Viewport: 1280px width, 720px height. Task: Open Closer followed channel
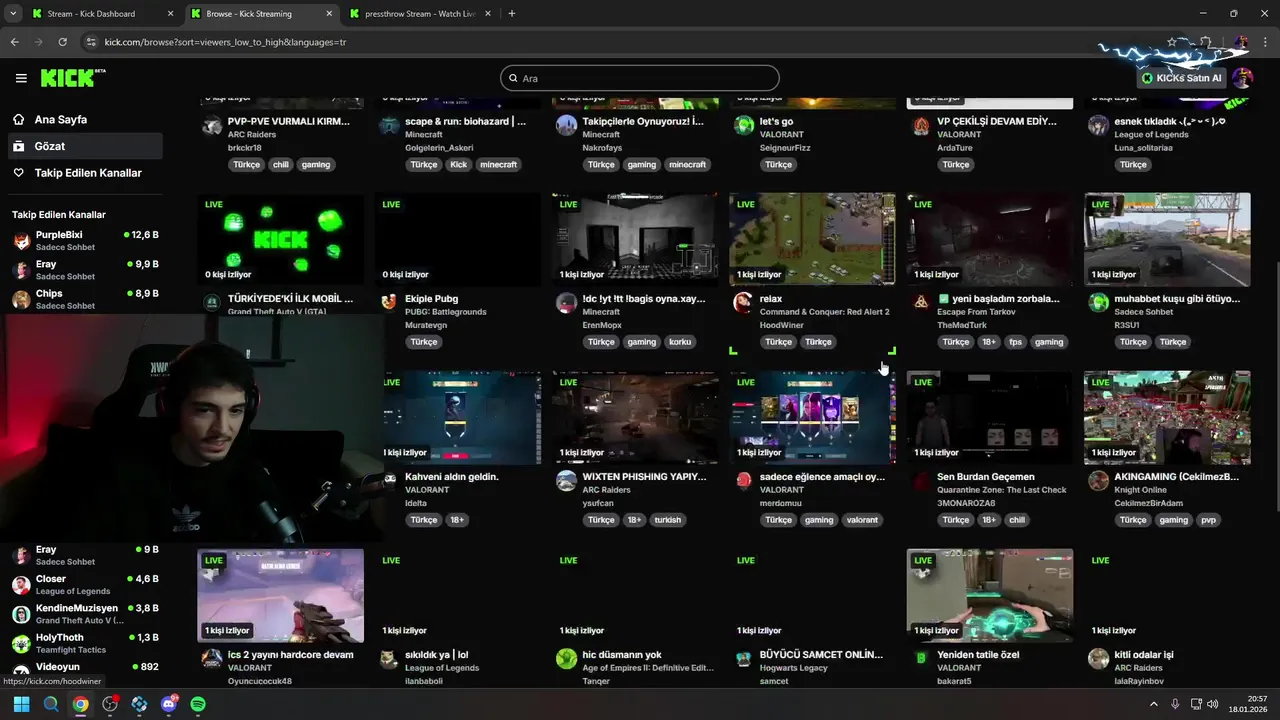[x=85, y=584]
